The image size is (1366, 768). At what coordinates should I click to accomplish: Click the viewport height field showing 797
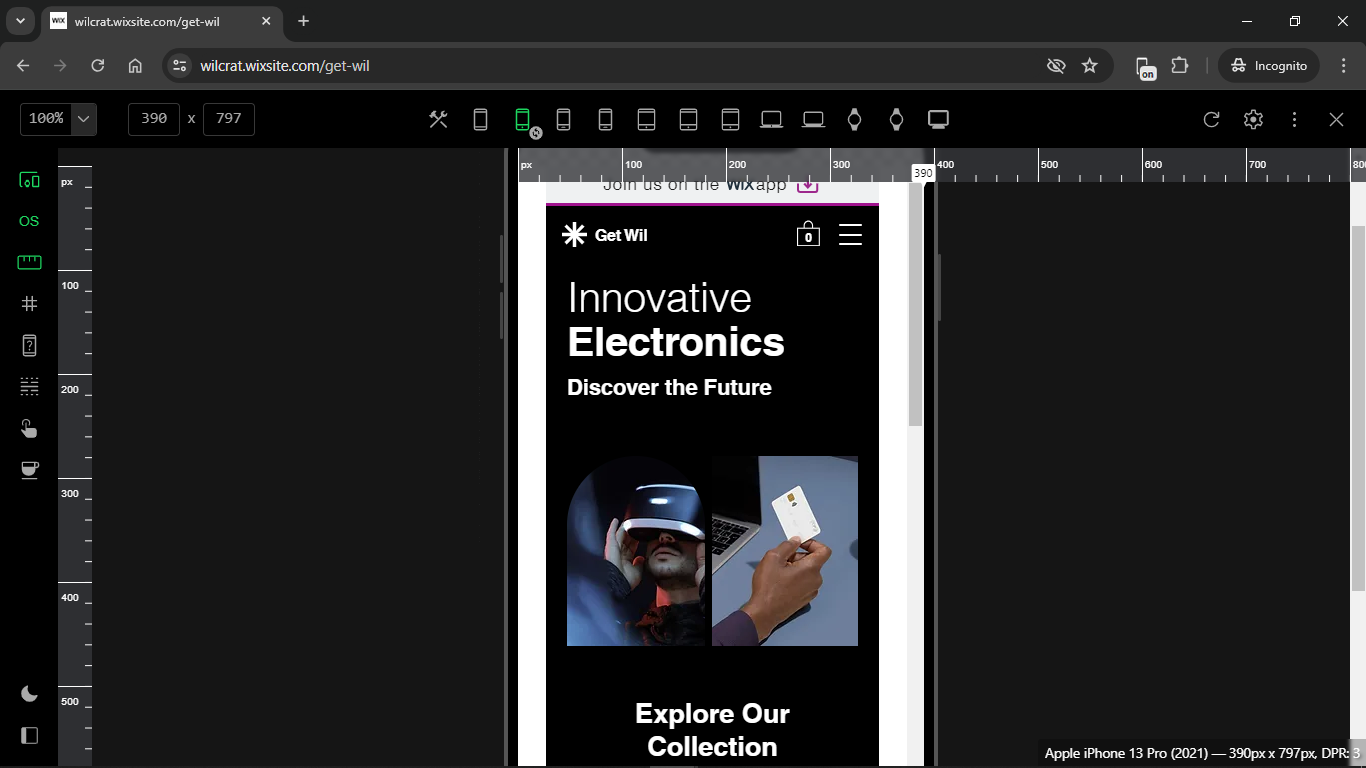point(229,119)
